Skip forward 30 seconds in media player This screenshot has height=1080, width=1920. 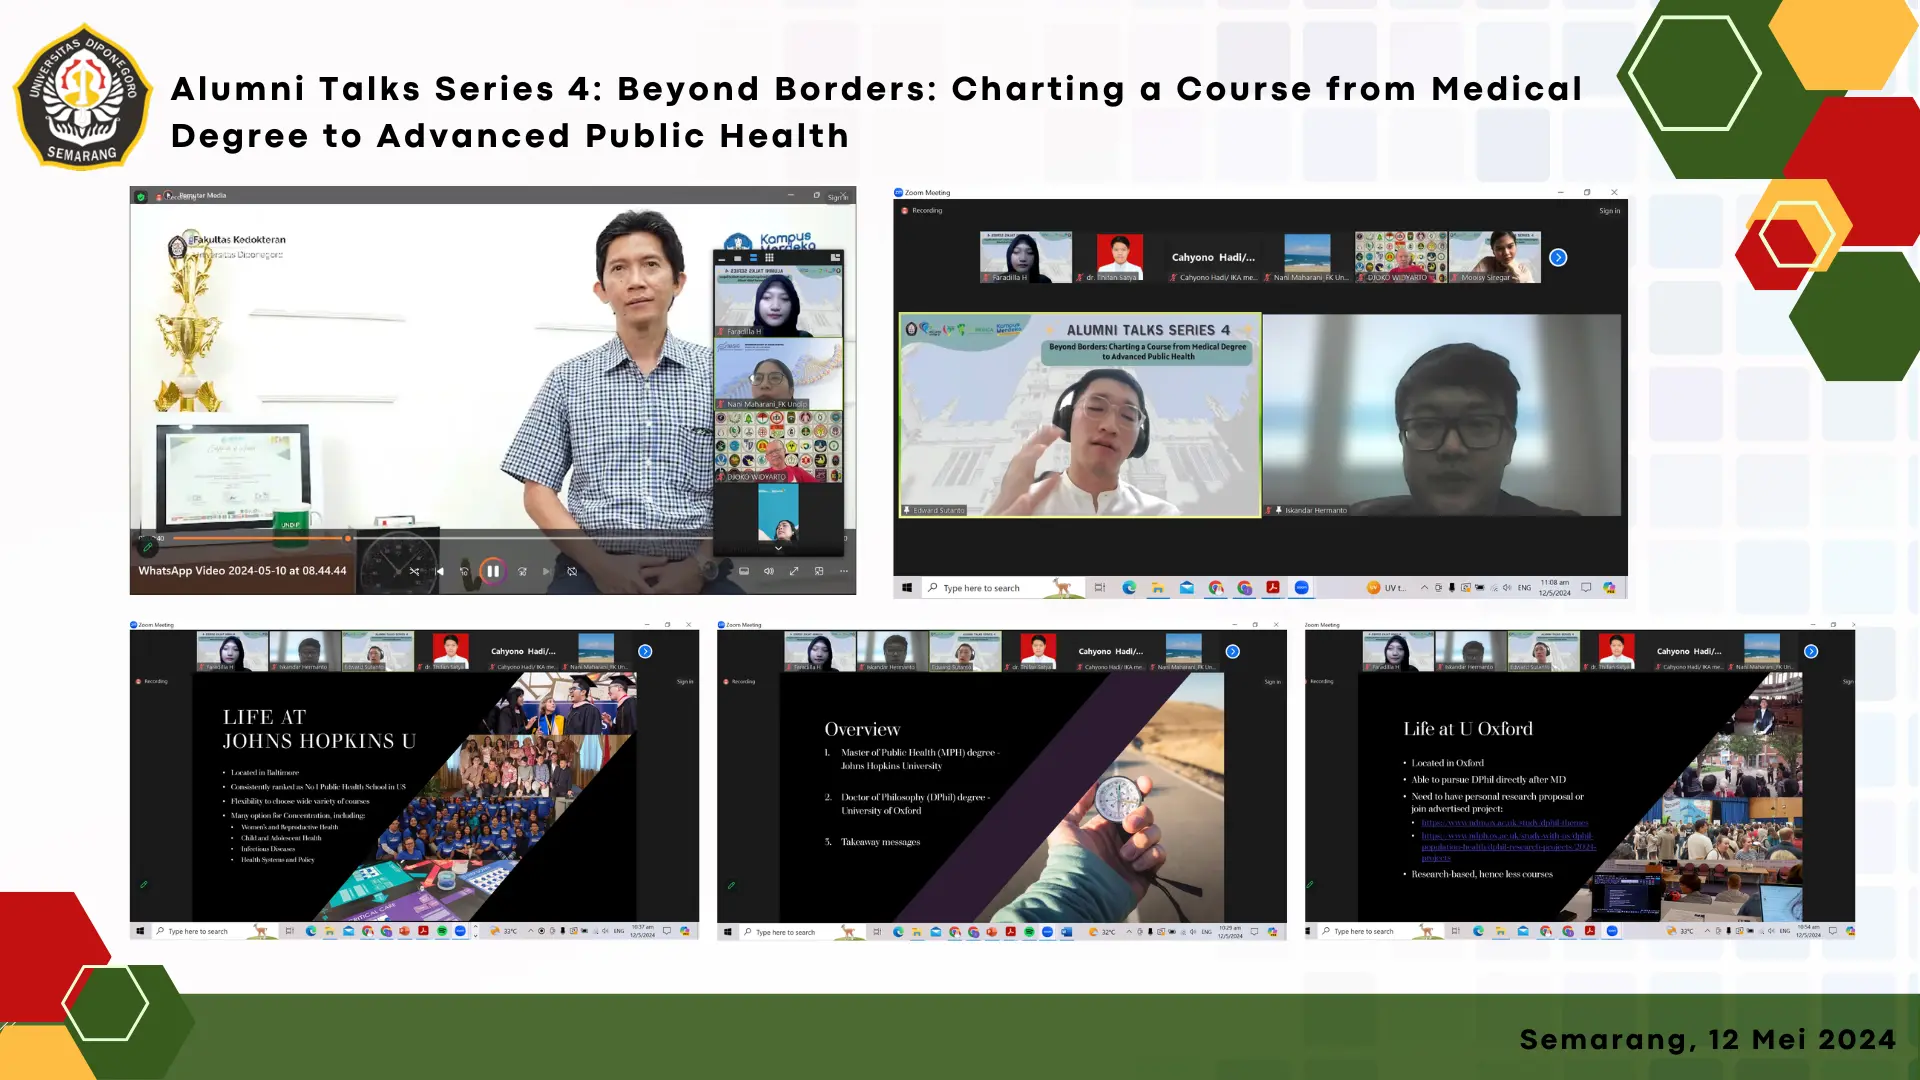(521, 571)
